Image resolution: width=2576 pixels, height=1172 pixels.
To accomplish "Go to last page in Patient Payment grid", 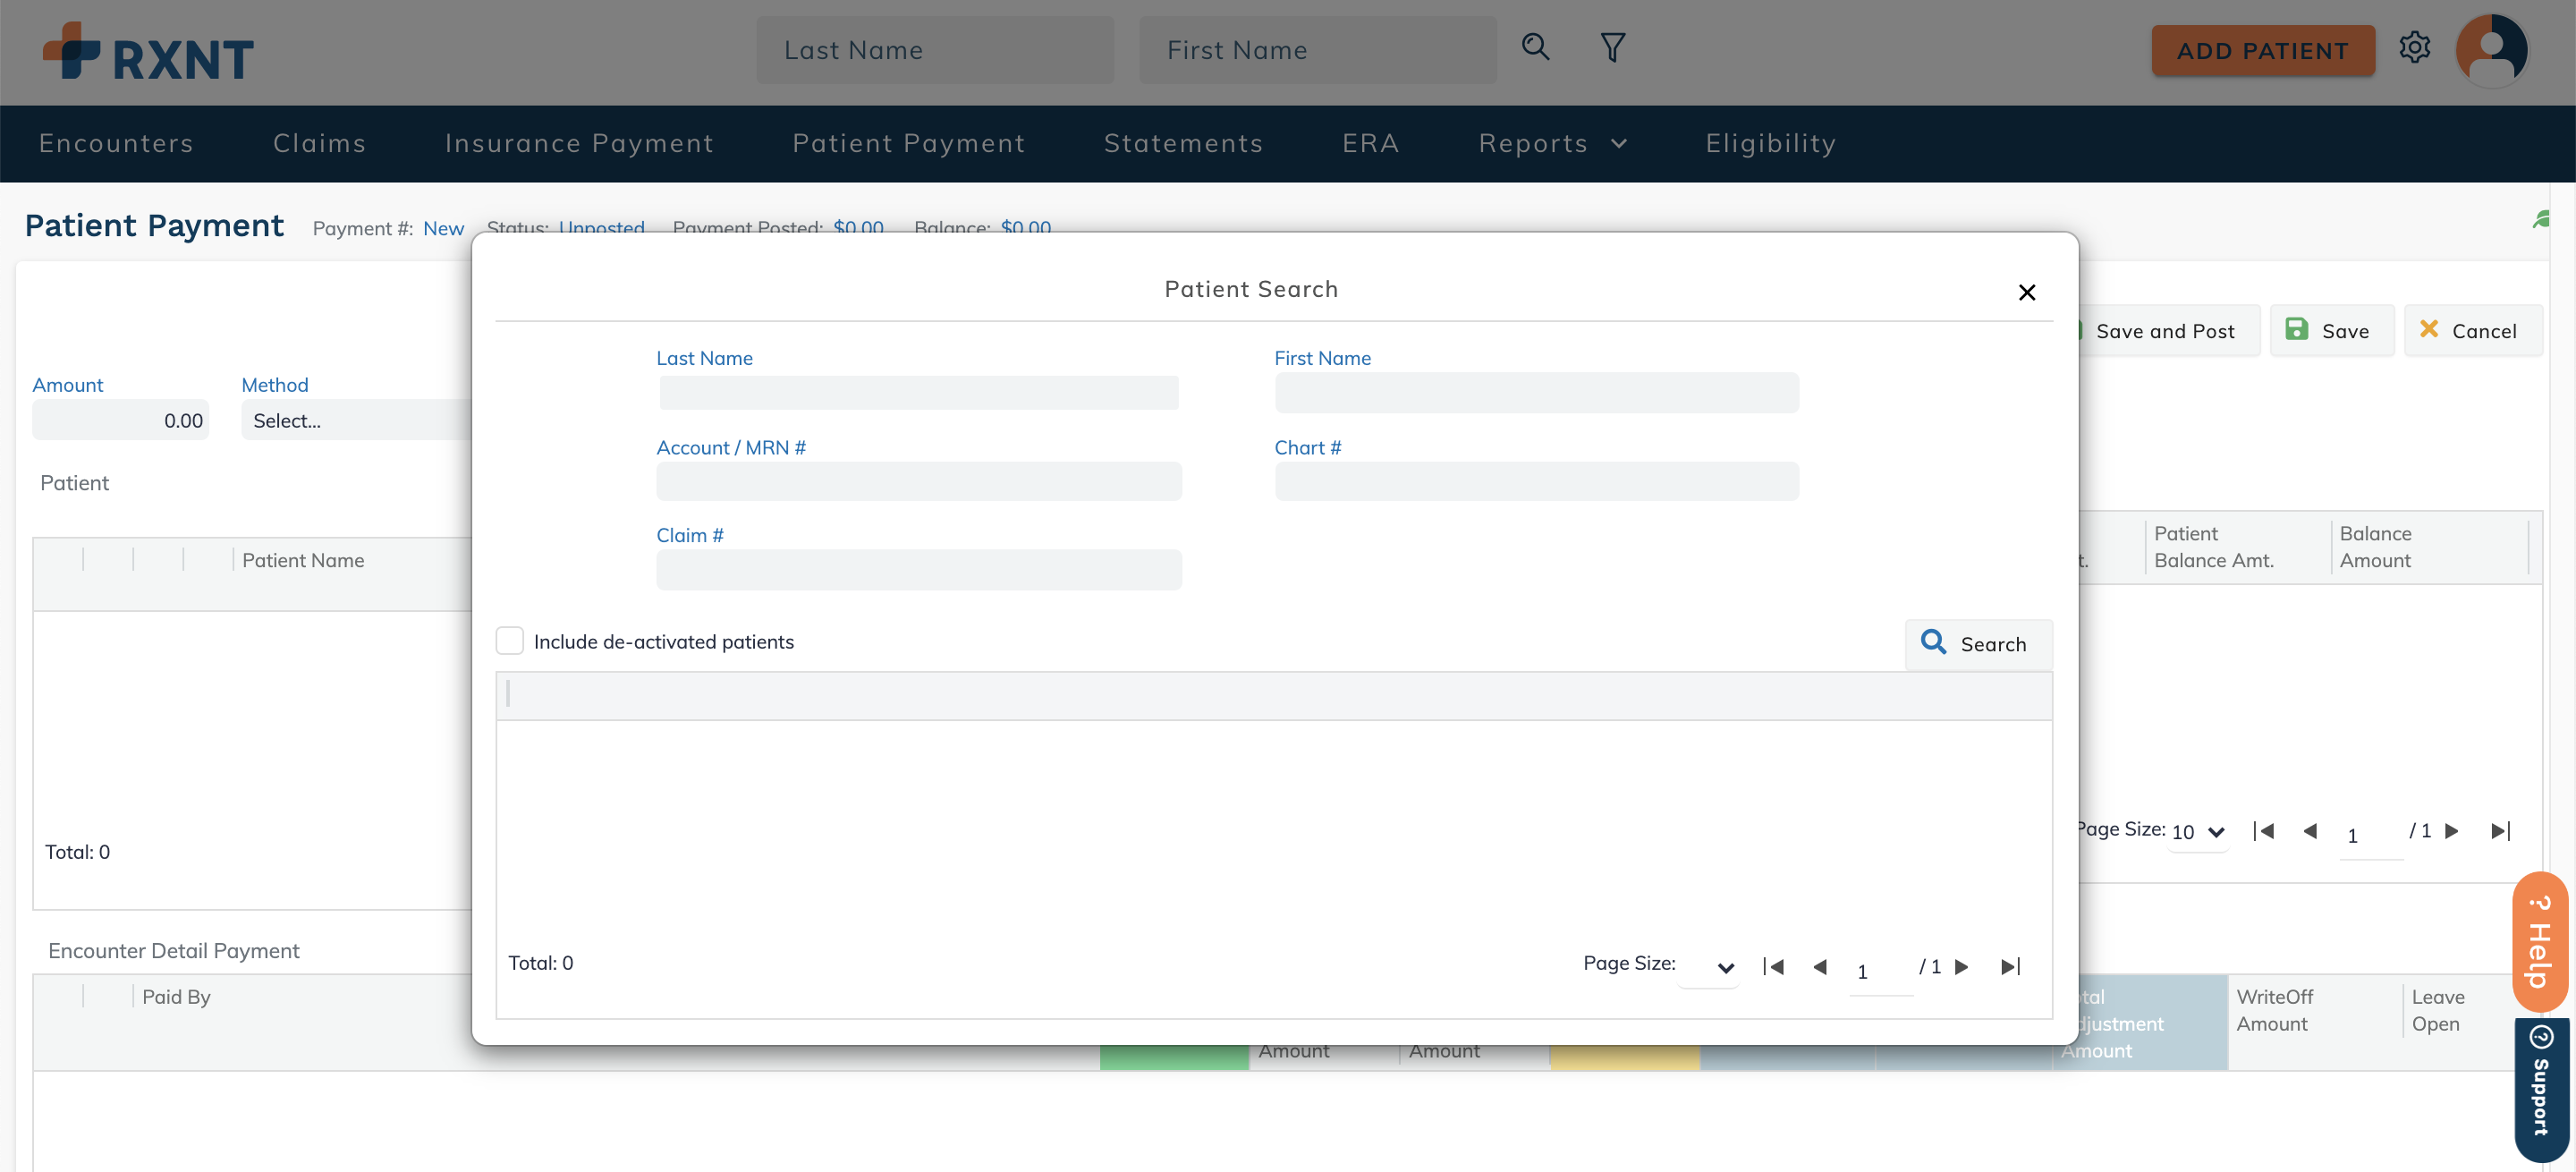I will [x=2500, y=830].
